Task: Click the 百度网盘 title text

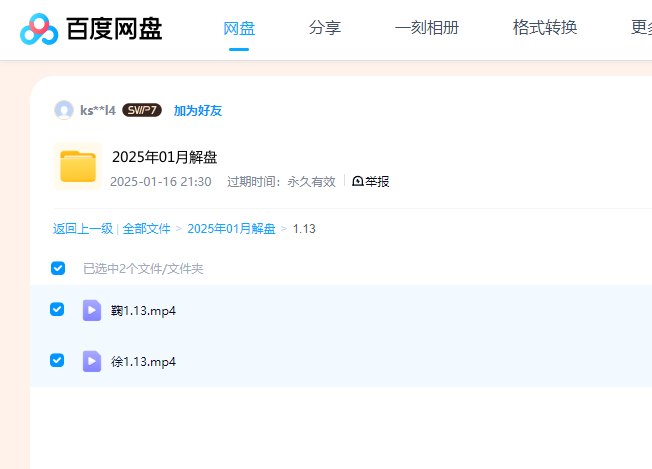Action: (114, 29)
